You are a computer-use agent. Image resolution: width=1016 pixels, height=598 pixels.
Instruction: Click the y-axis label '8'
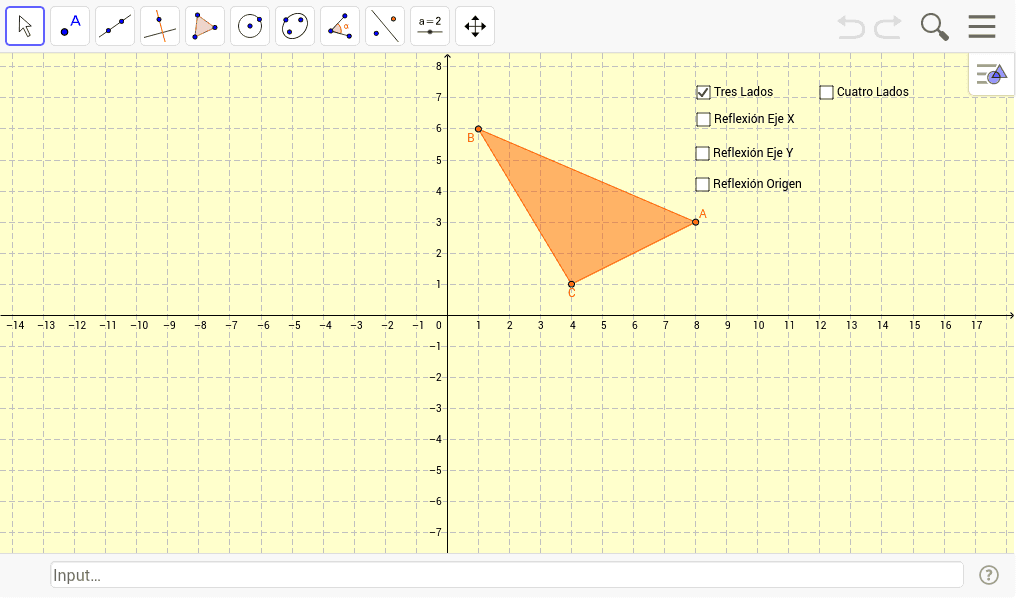pos(439,66)
